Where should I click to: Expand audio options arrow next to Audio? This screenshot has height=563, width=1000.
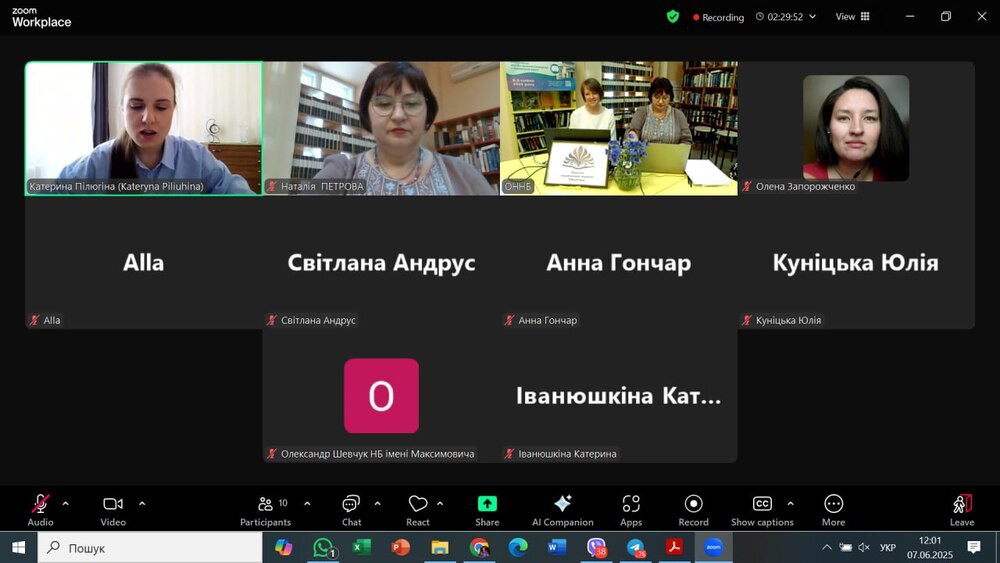coord(66,503)
